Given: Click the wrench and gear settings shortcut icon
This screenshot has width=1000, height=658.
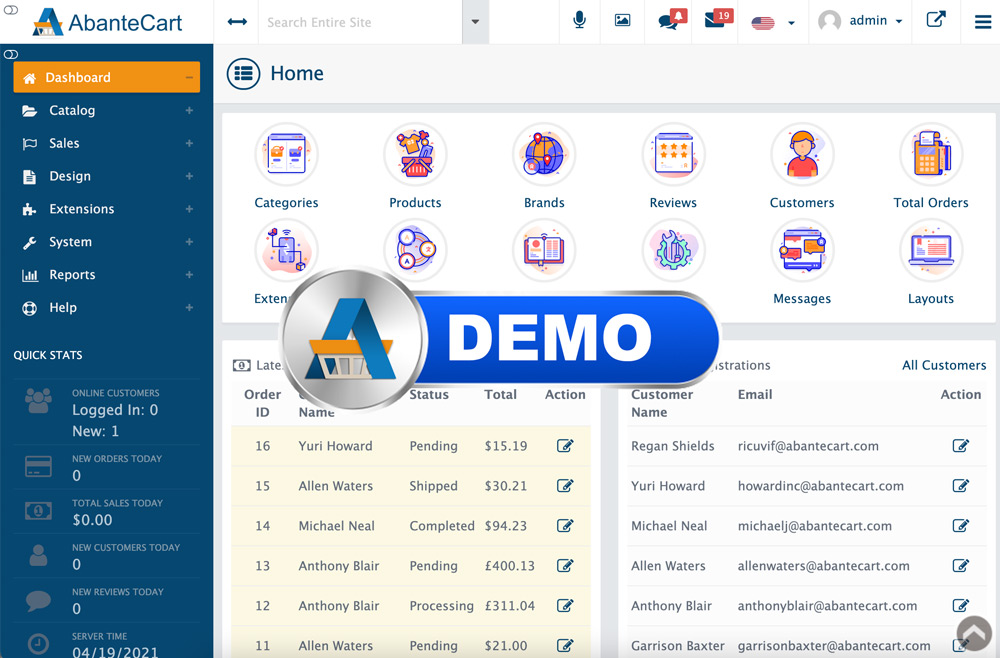Looking at the screenshot, I should 673,250.
